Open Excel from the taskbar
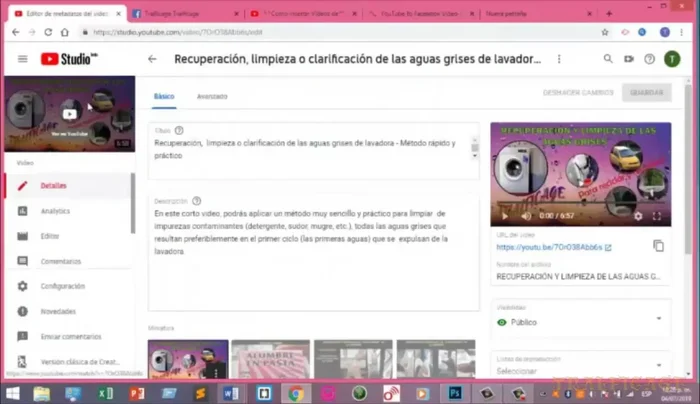Image resolution: width=700 pixels, height=404 pixels. (105, 393)
